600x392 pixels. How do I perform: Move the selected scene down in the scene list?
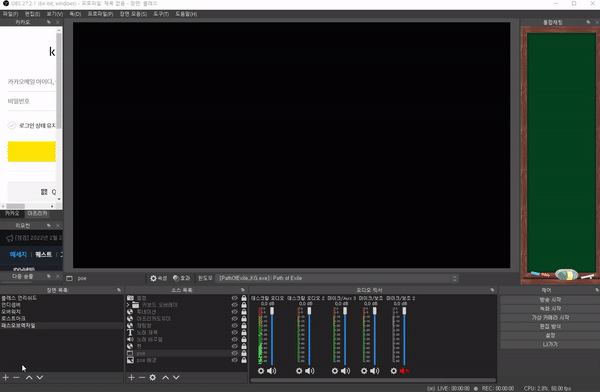coord(40,377)
